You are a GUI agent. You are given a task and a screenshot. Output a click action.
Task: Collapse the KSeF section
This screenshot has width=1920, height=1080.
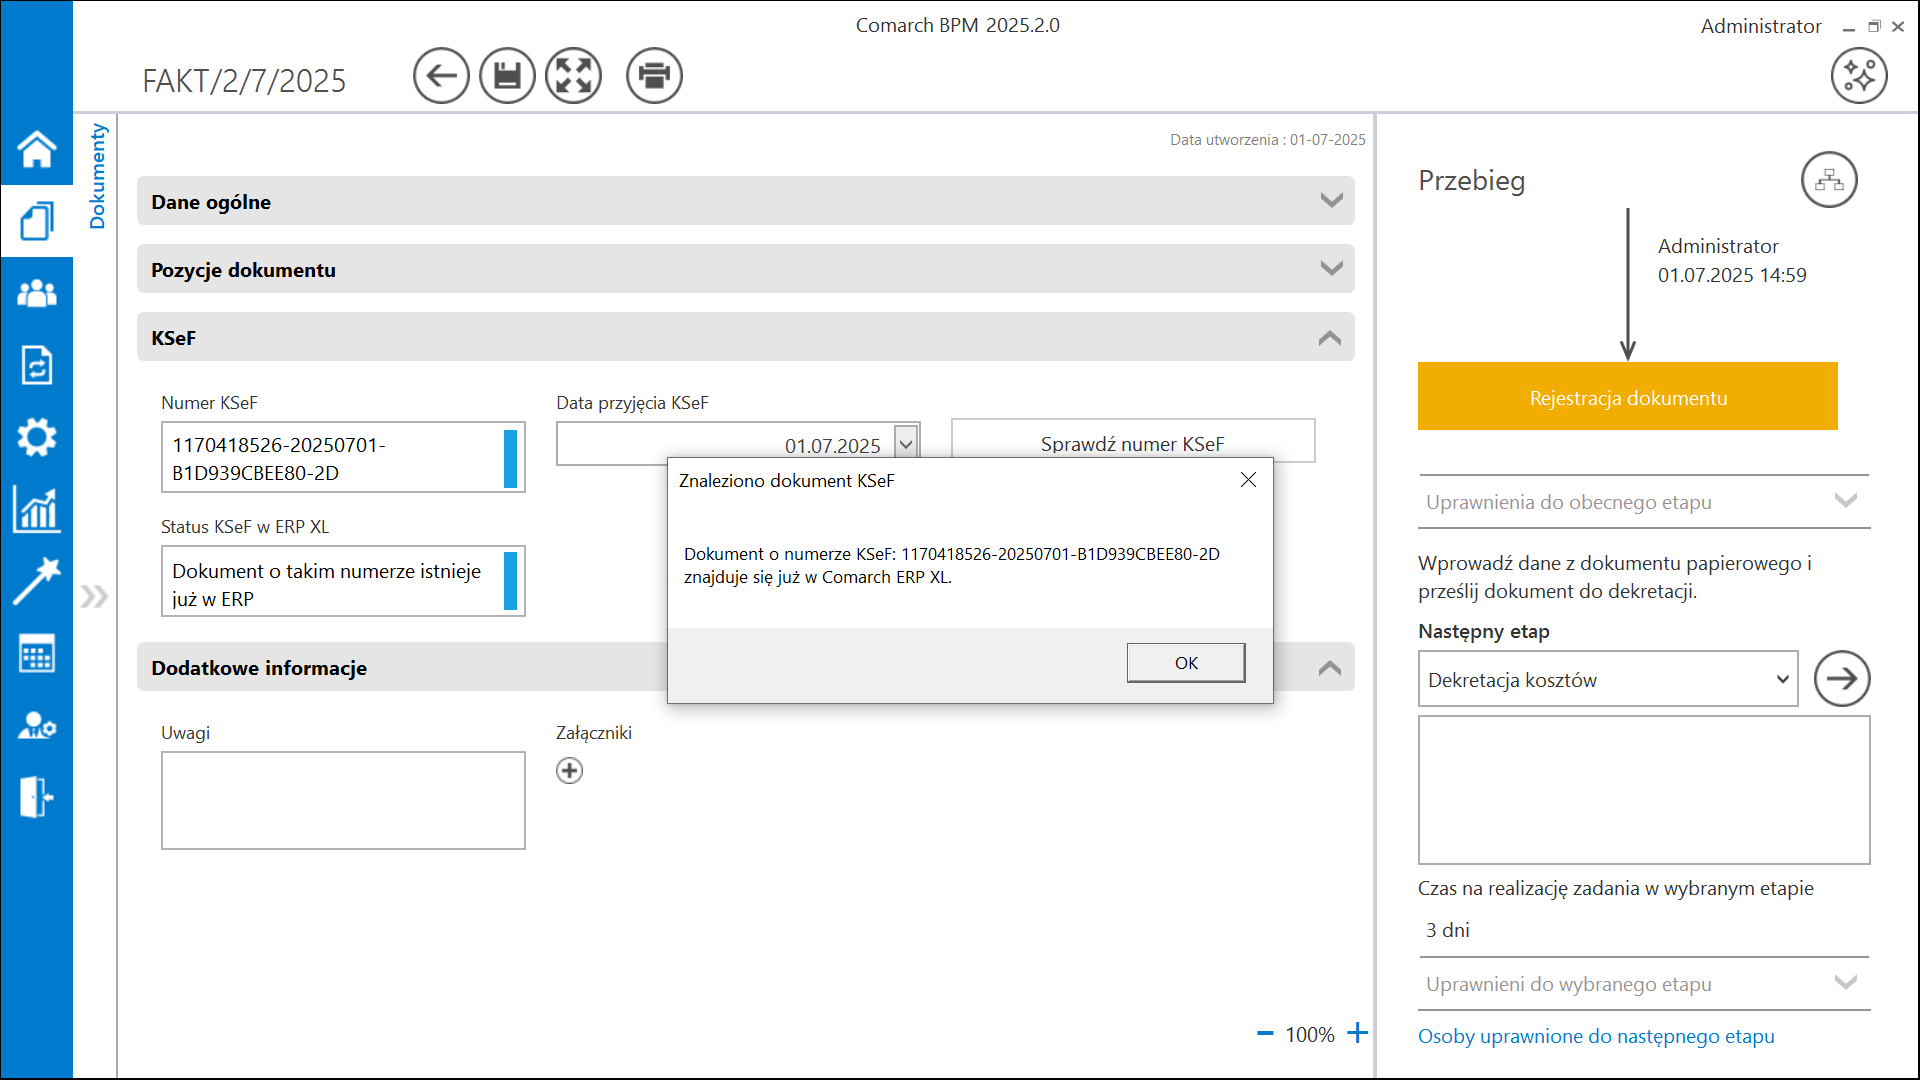[x=746, y=337]
